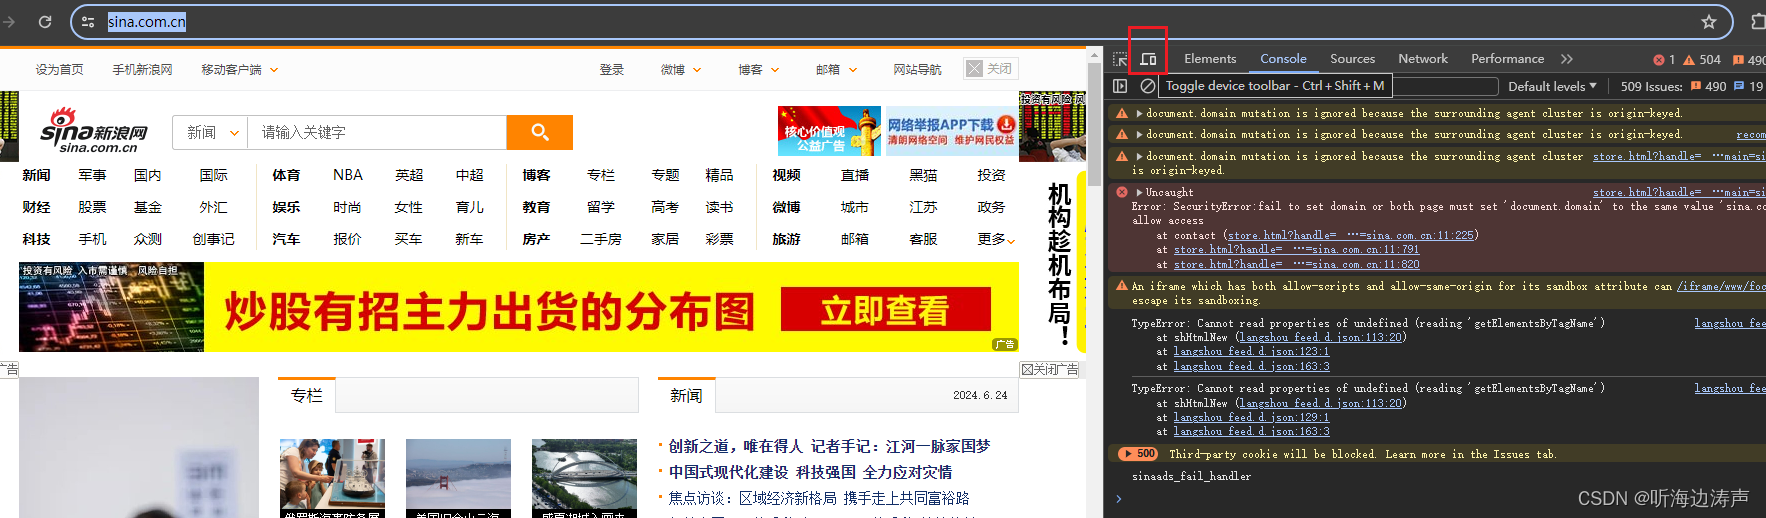Screen dimensions: 1766x518
Task: Click the console filter input
Action: [x=1330, y=86]
